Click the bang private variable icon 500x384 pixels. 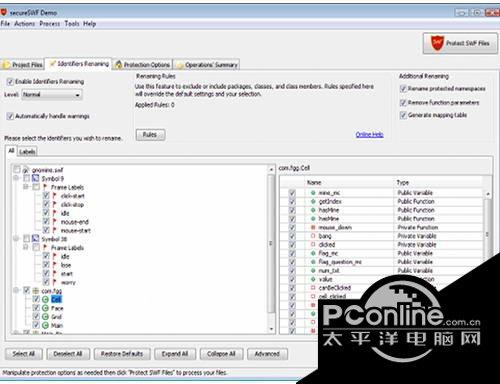tap(313, 236)
